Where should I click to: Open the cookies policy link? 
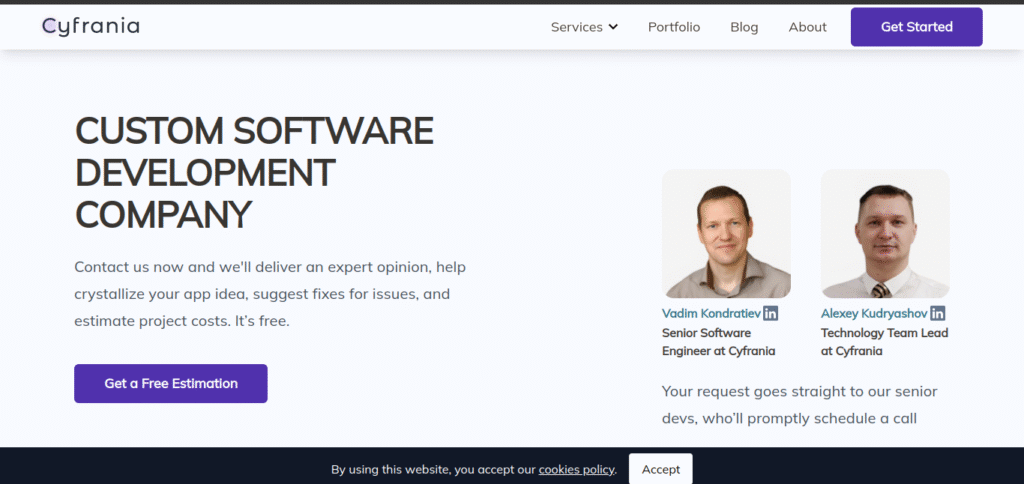577,469
